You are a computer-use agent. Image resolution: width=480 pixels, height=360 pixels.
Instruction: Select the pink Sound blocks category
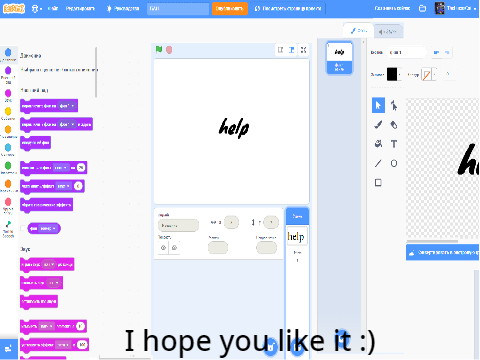8,95
